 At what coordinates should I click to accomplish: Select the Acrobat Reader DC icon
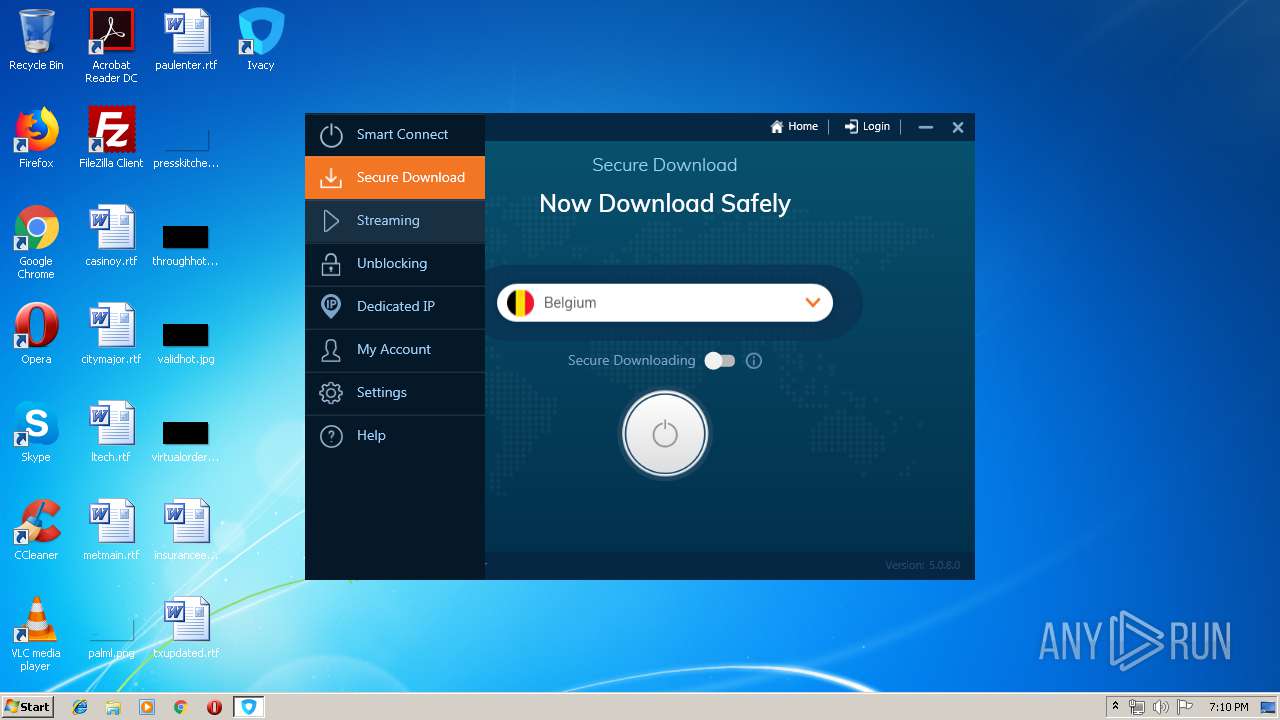(x=111, y=46)
